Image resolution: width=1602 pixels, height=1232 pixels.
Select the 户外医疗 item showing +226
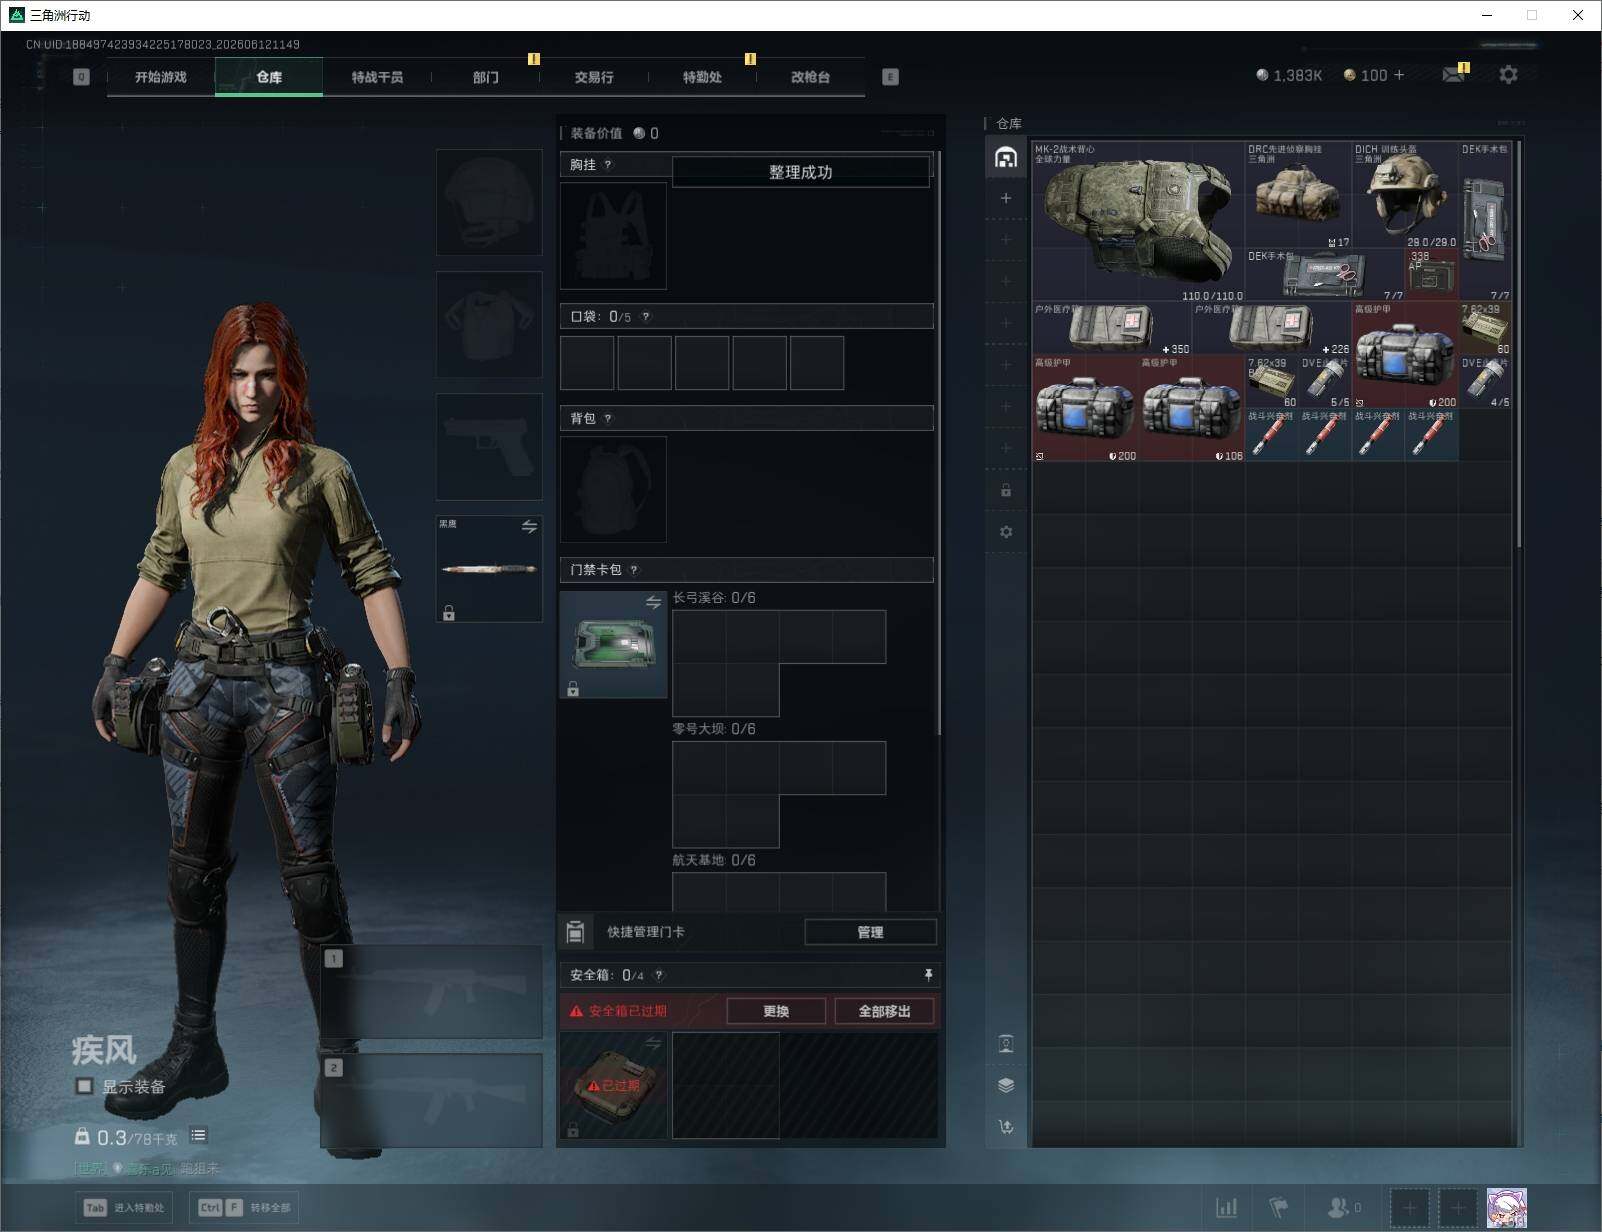tap(1271, 328)
